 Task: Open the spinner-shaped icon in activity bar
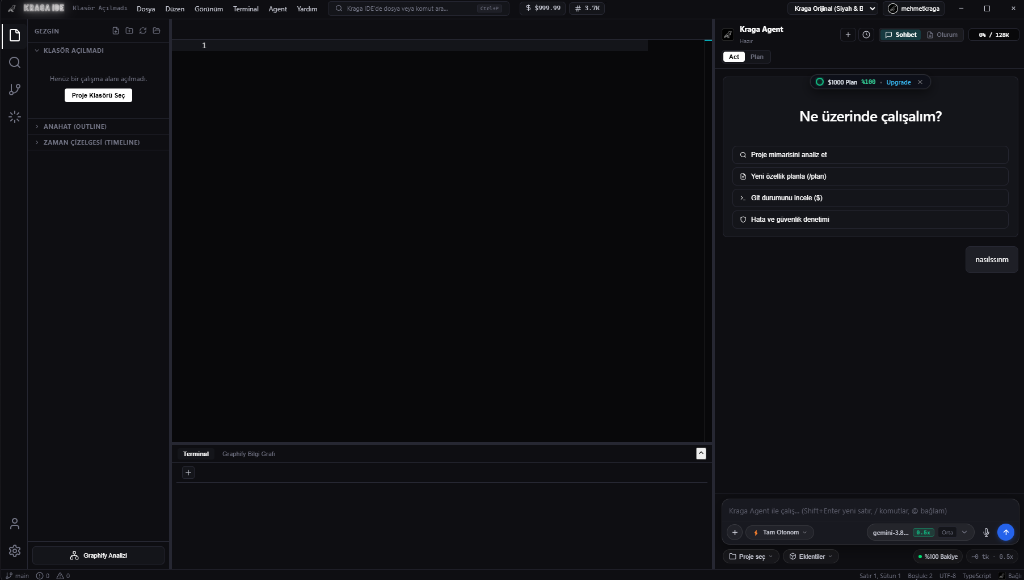point(14,117)
